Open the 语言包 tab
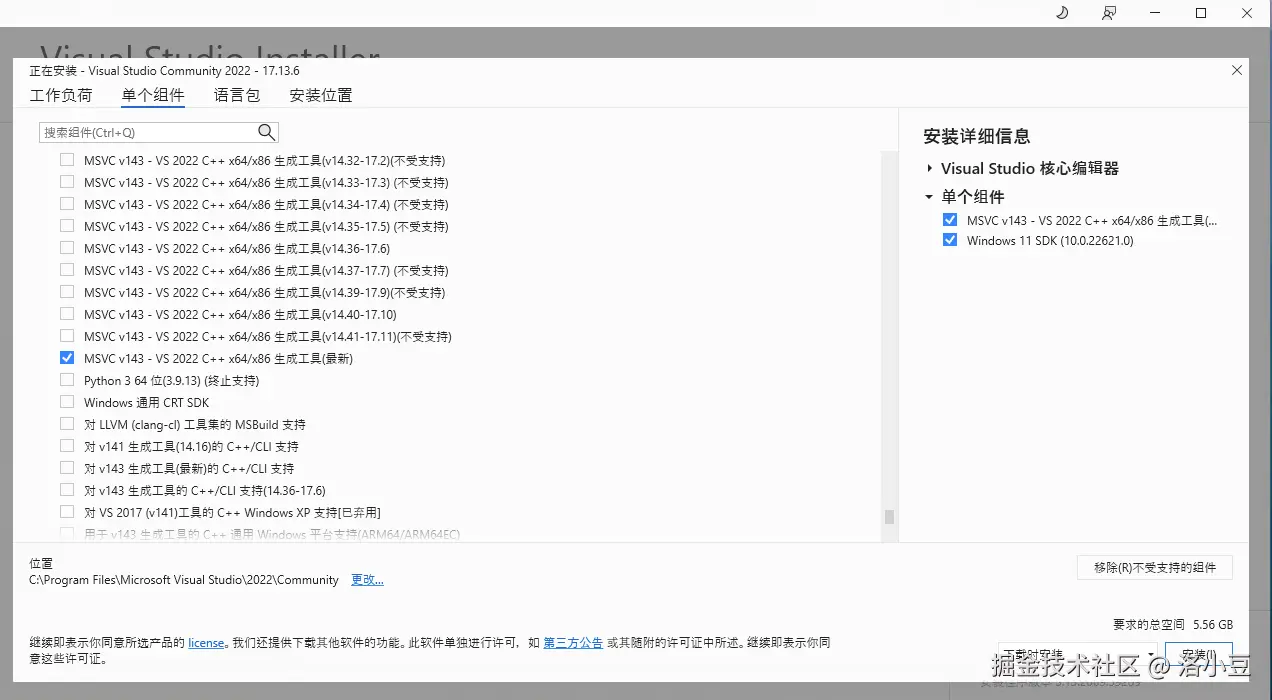The height and width of the screenshot is (700, 1272). (235, 95)
